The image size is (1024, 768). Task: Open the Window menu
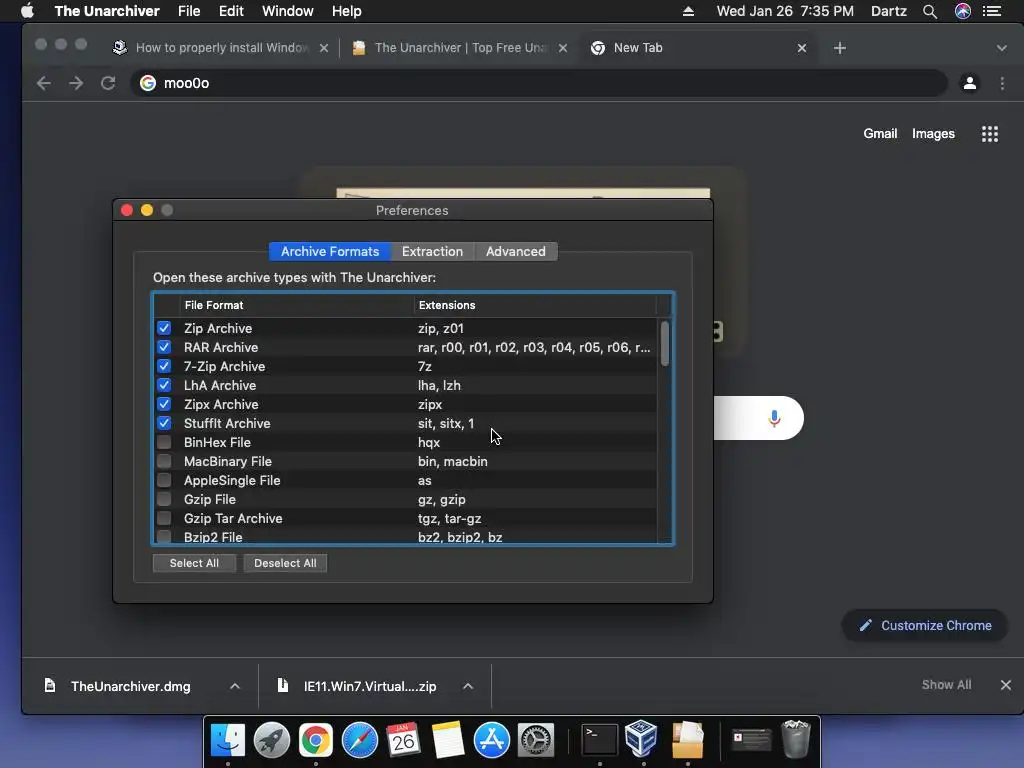pos(287,11)
